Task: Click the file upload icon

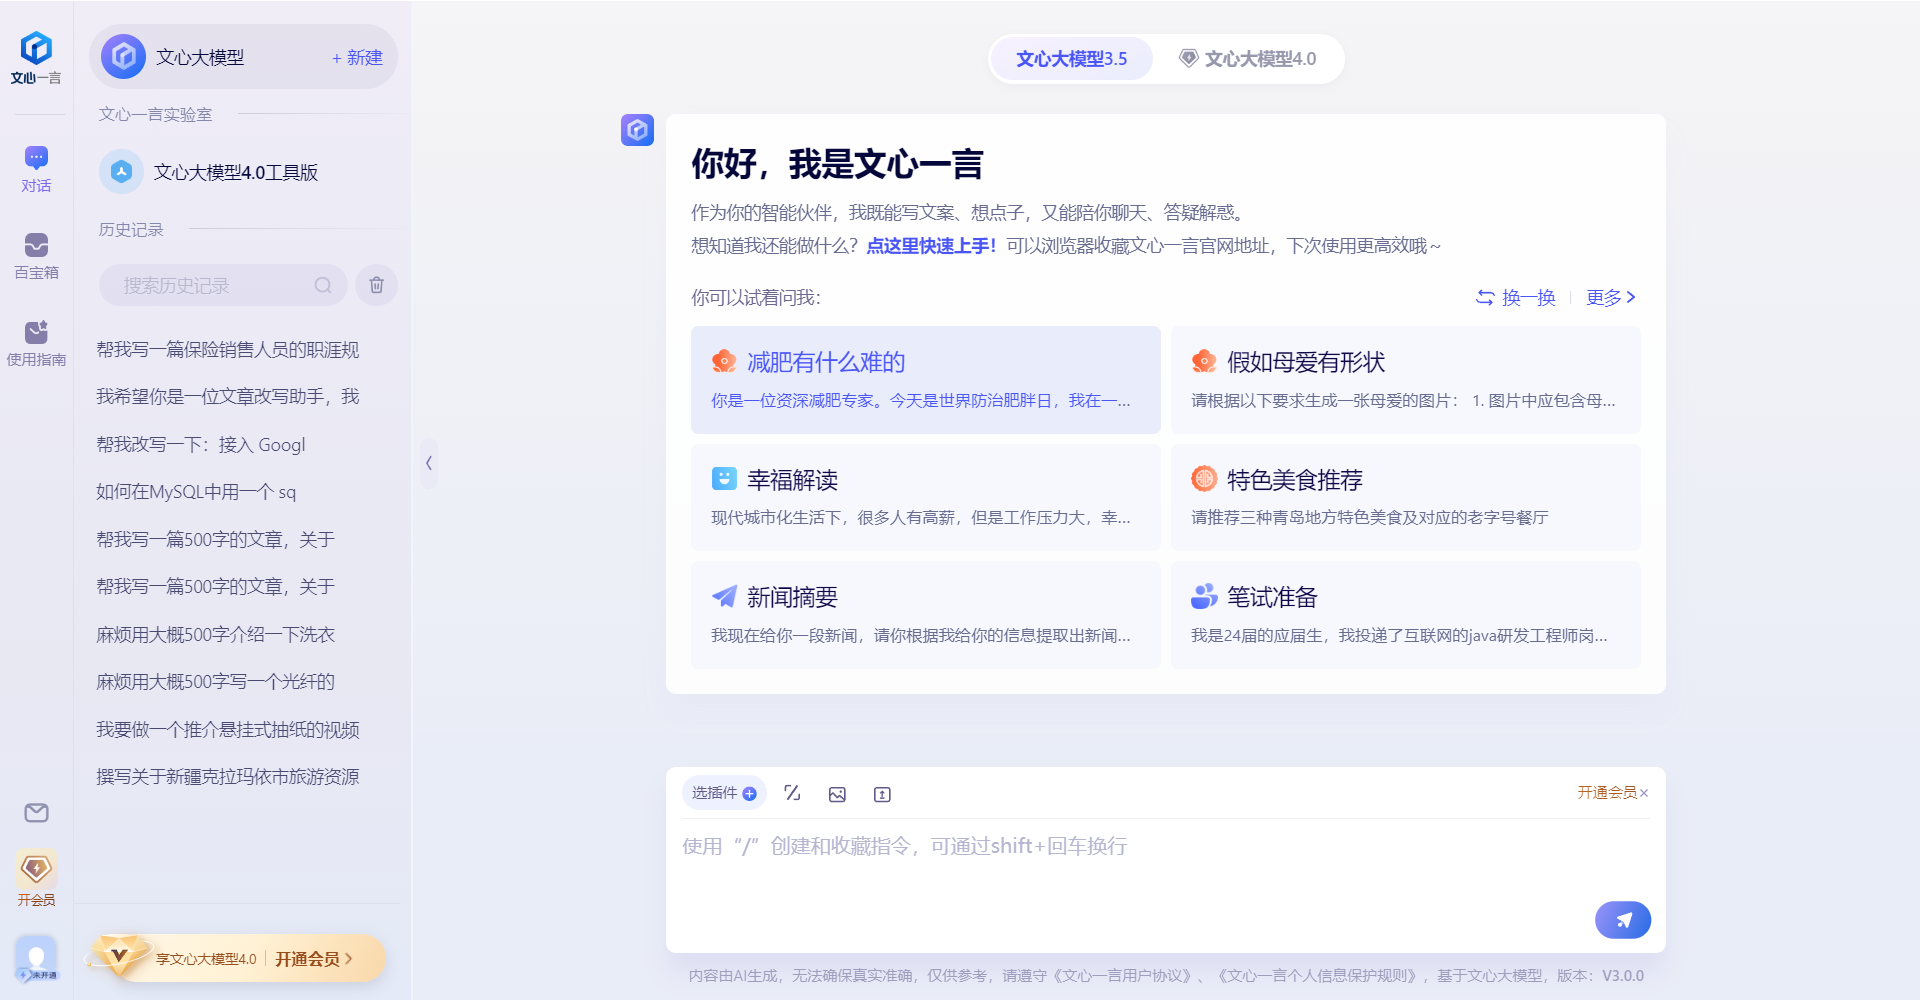Action: [882, 794]
